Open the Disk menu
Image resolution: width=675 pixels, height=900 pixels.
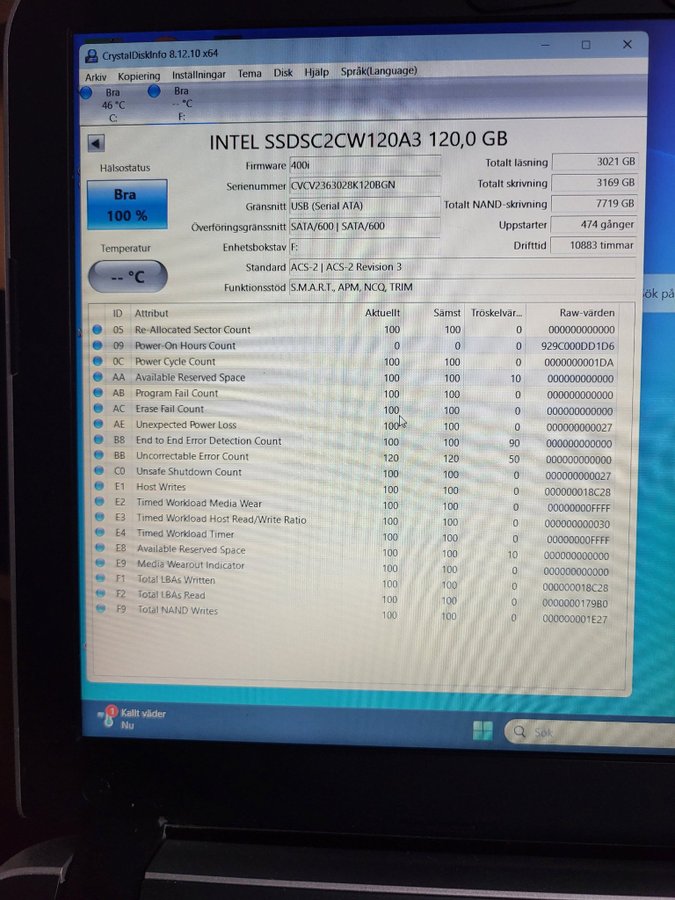[283, 73]
